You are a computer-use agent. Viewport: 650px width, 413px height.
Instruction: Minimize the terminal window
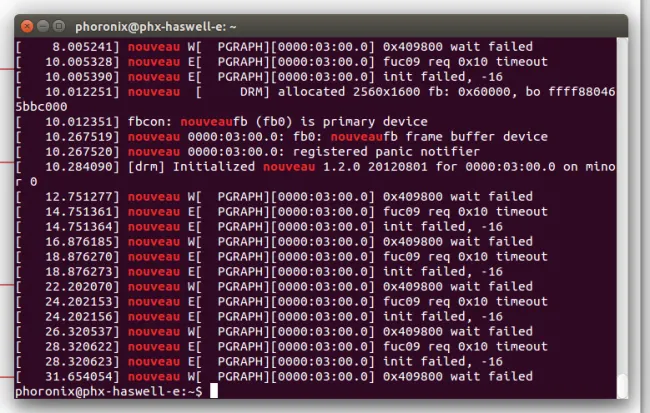[x=43, y=27]
